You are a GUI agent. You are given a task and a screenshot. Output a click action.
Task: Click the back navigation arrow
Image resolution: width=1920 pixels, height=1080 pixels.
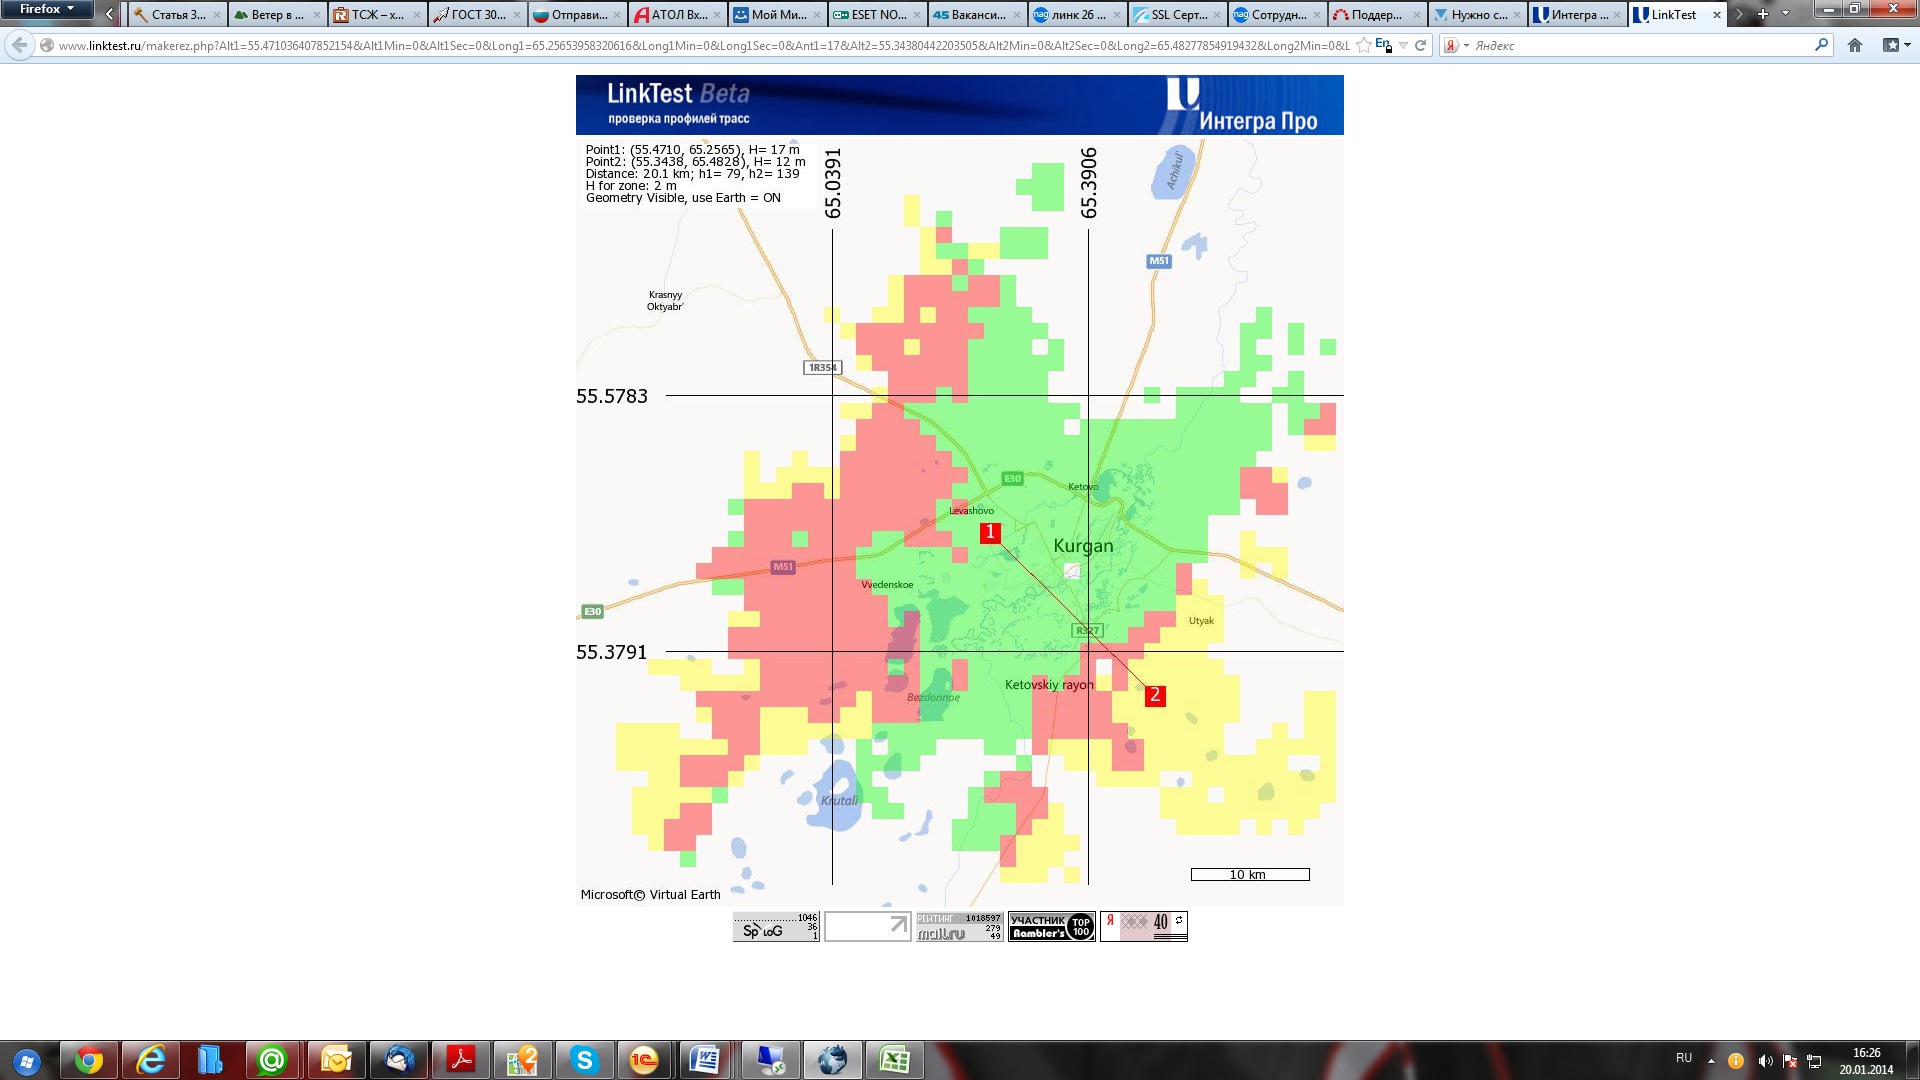(x=19, y=45)
